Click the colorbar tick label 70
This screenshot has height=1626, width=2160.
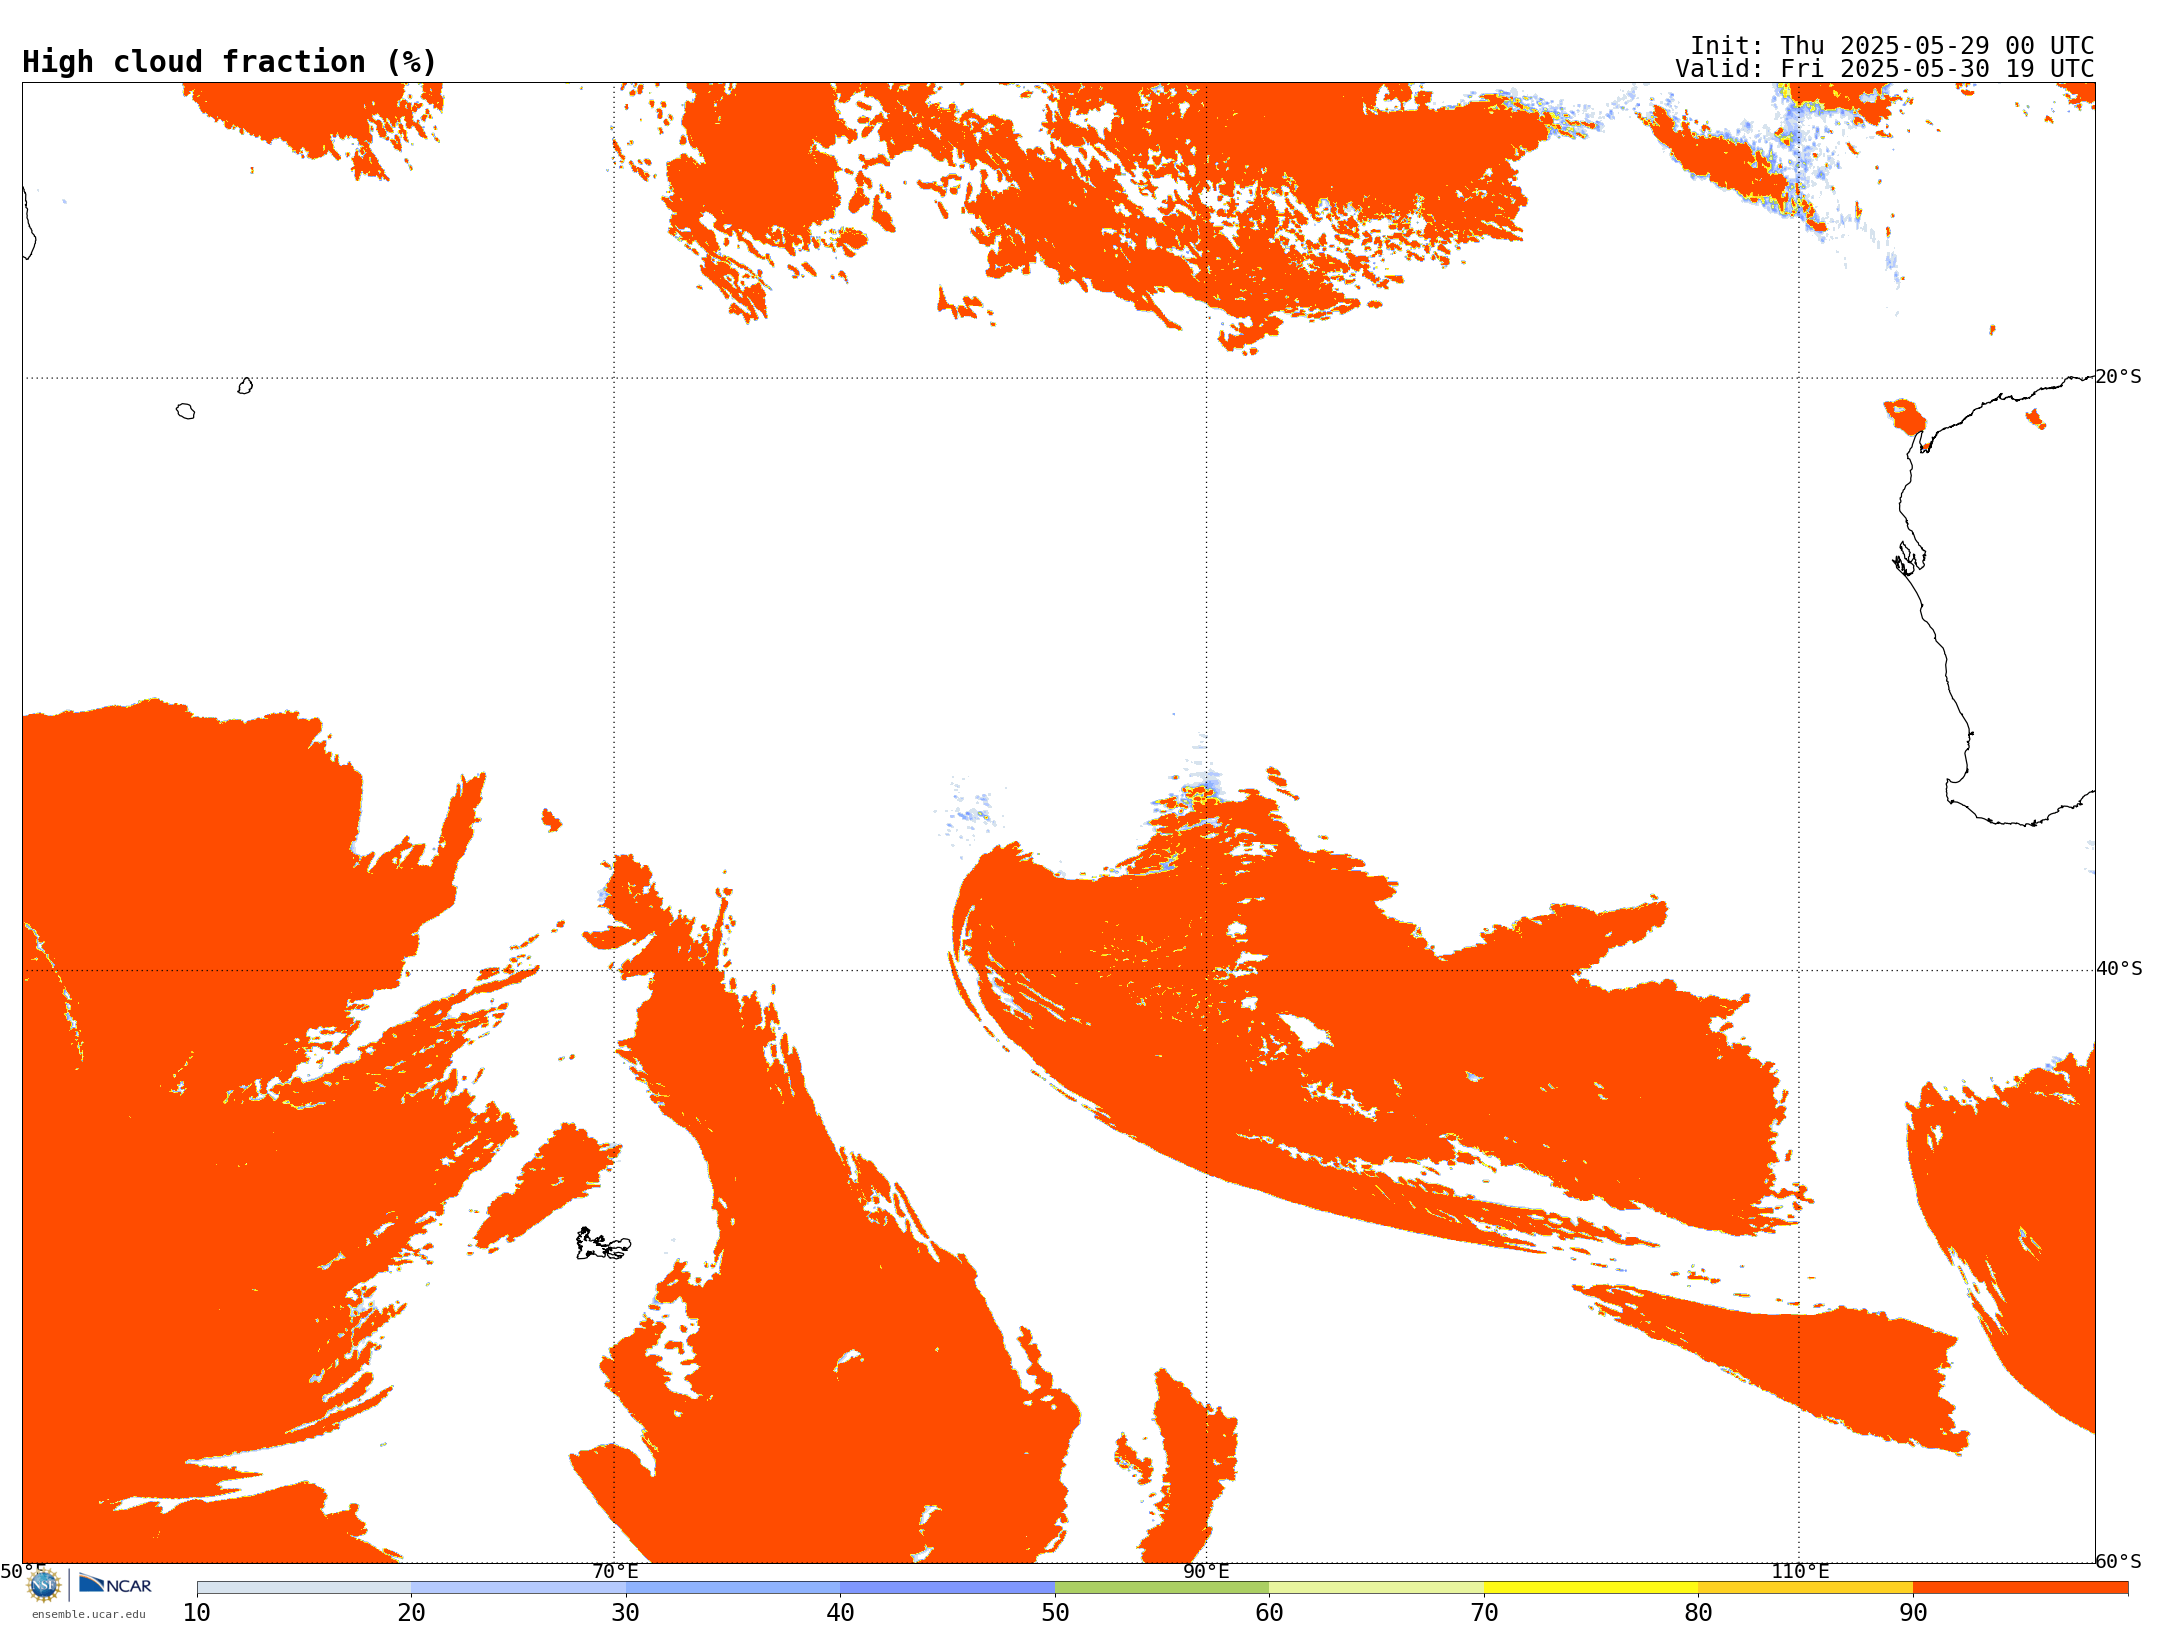coord(1484,1612)
